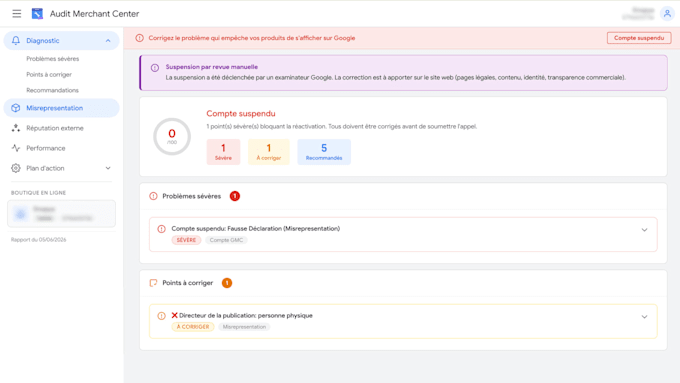Screen dimensions: 680x383
Task: Click the Audit Merchant Center logo icon
Action: 37,14
